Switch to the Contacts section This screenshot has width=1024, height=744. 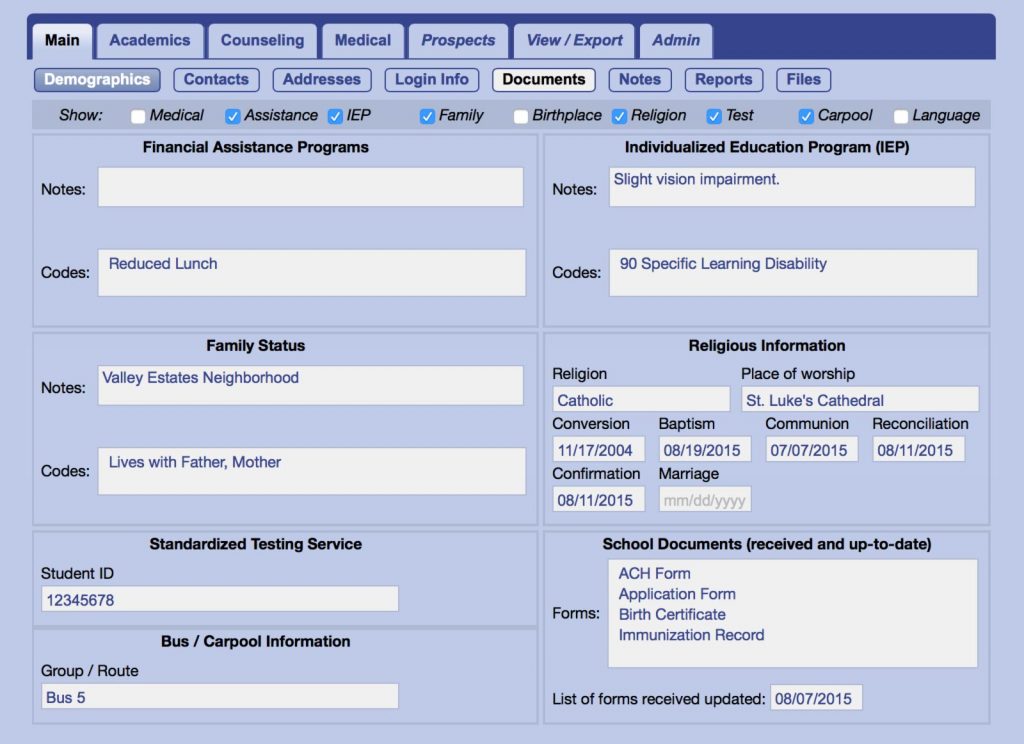pyautogui.click(x=216, y=79)
